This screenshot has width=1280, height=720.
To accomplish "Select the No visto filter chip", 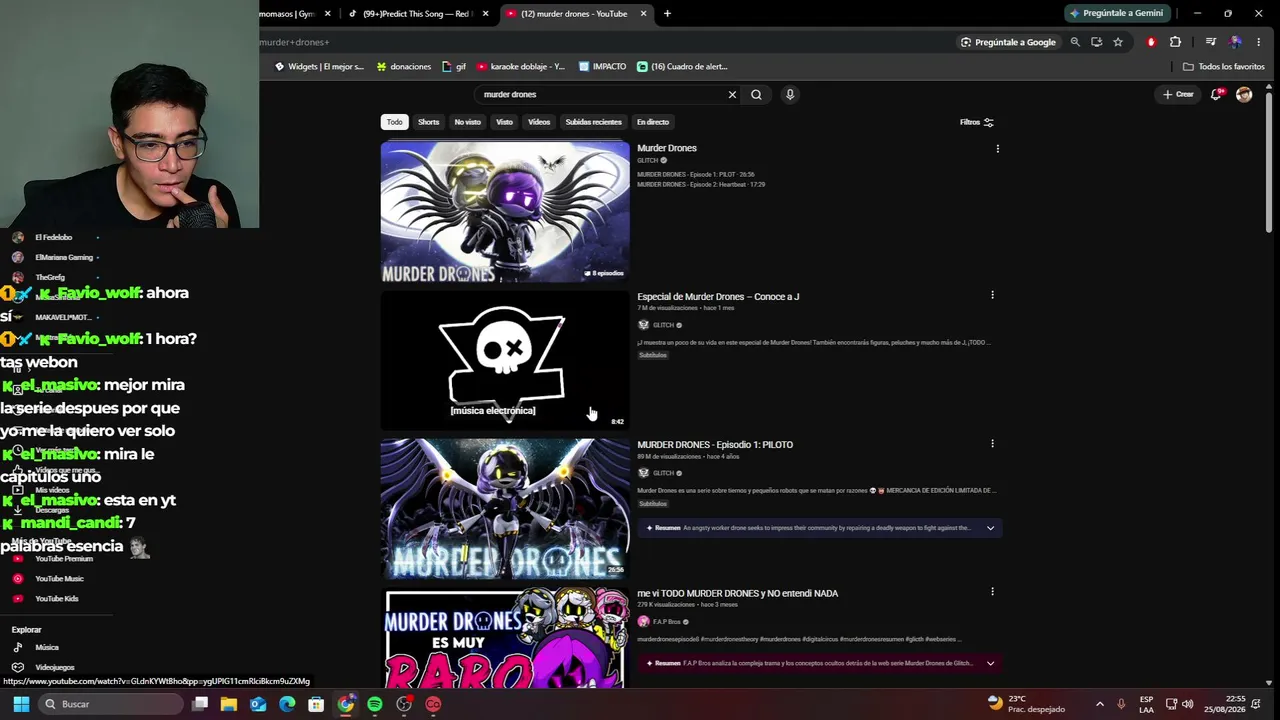I will click(x=468, y=122).
